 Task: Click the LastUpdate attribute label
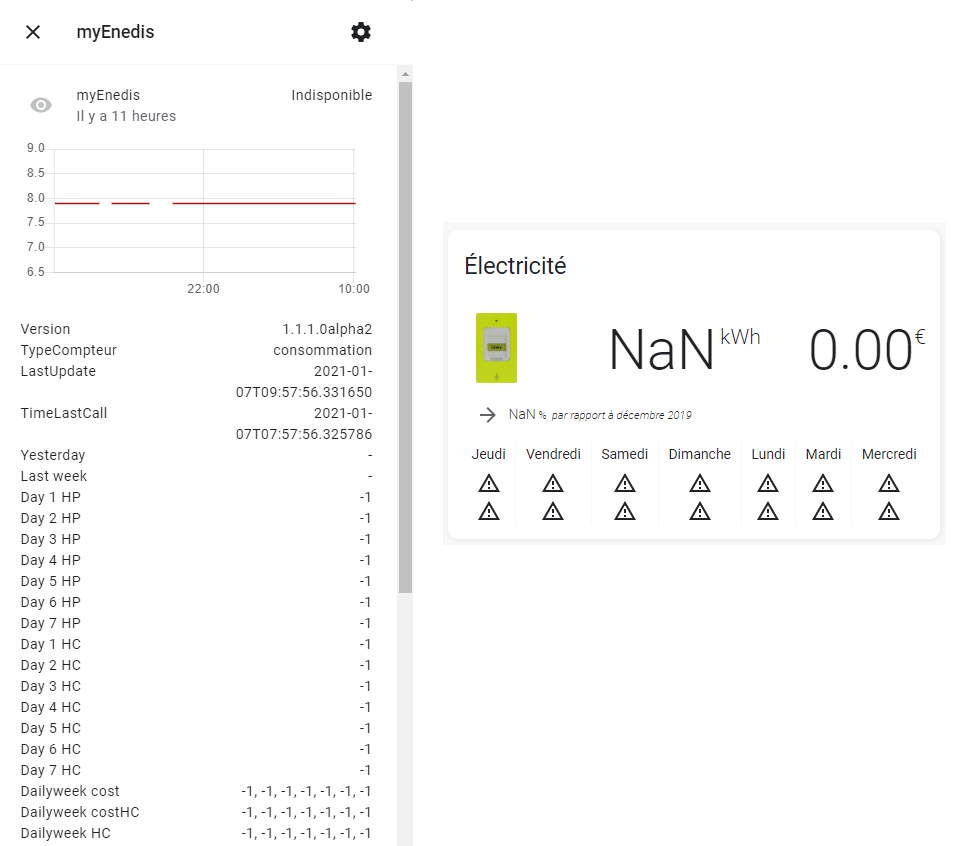[58, 371]
